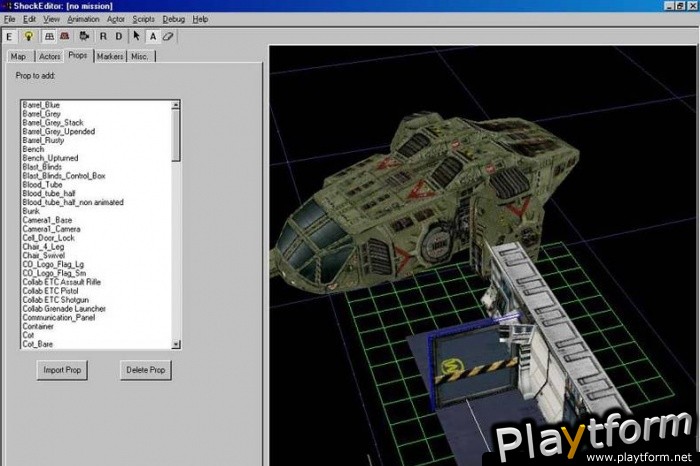Switch to the Actors tab
The height and width of the screenshot is (466, 700).
click(x=49, y=56)
